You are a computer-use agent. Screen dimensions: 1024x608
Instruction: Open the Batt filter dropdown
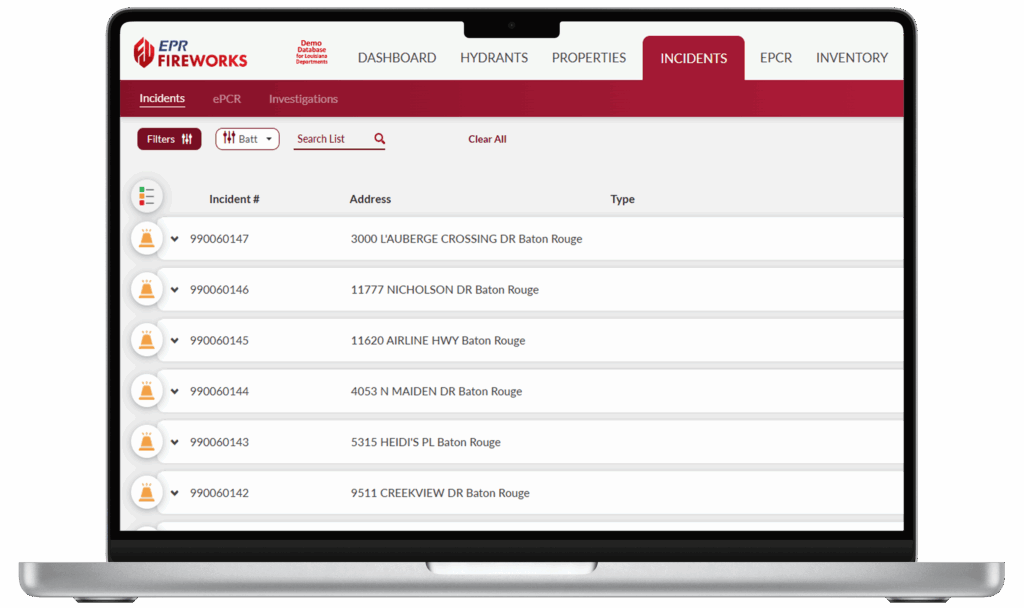247,139
